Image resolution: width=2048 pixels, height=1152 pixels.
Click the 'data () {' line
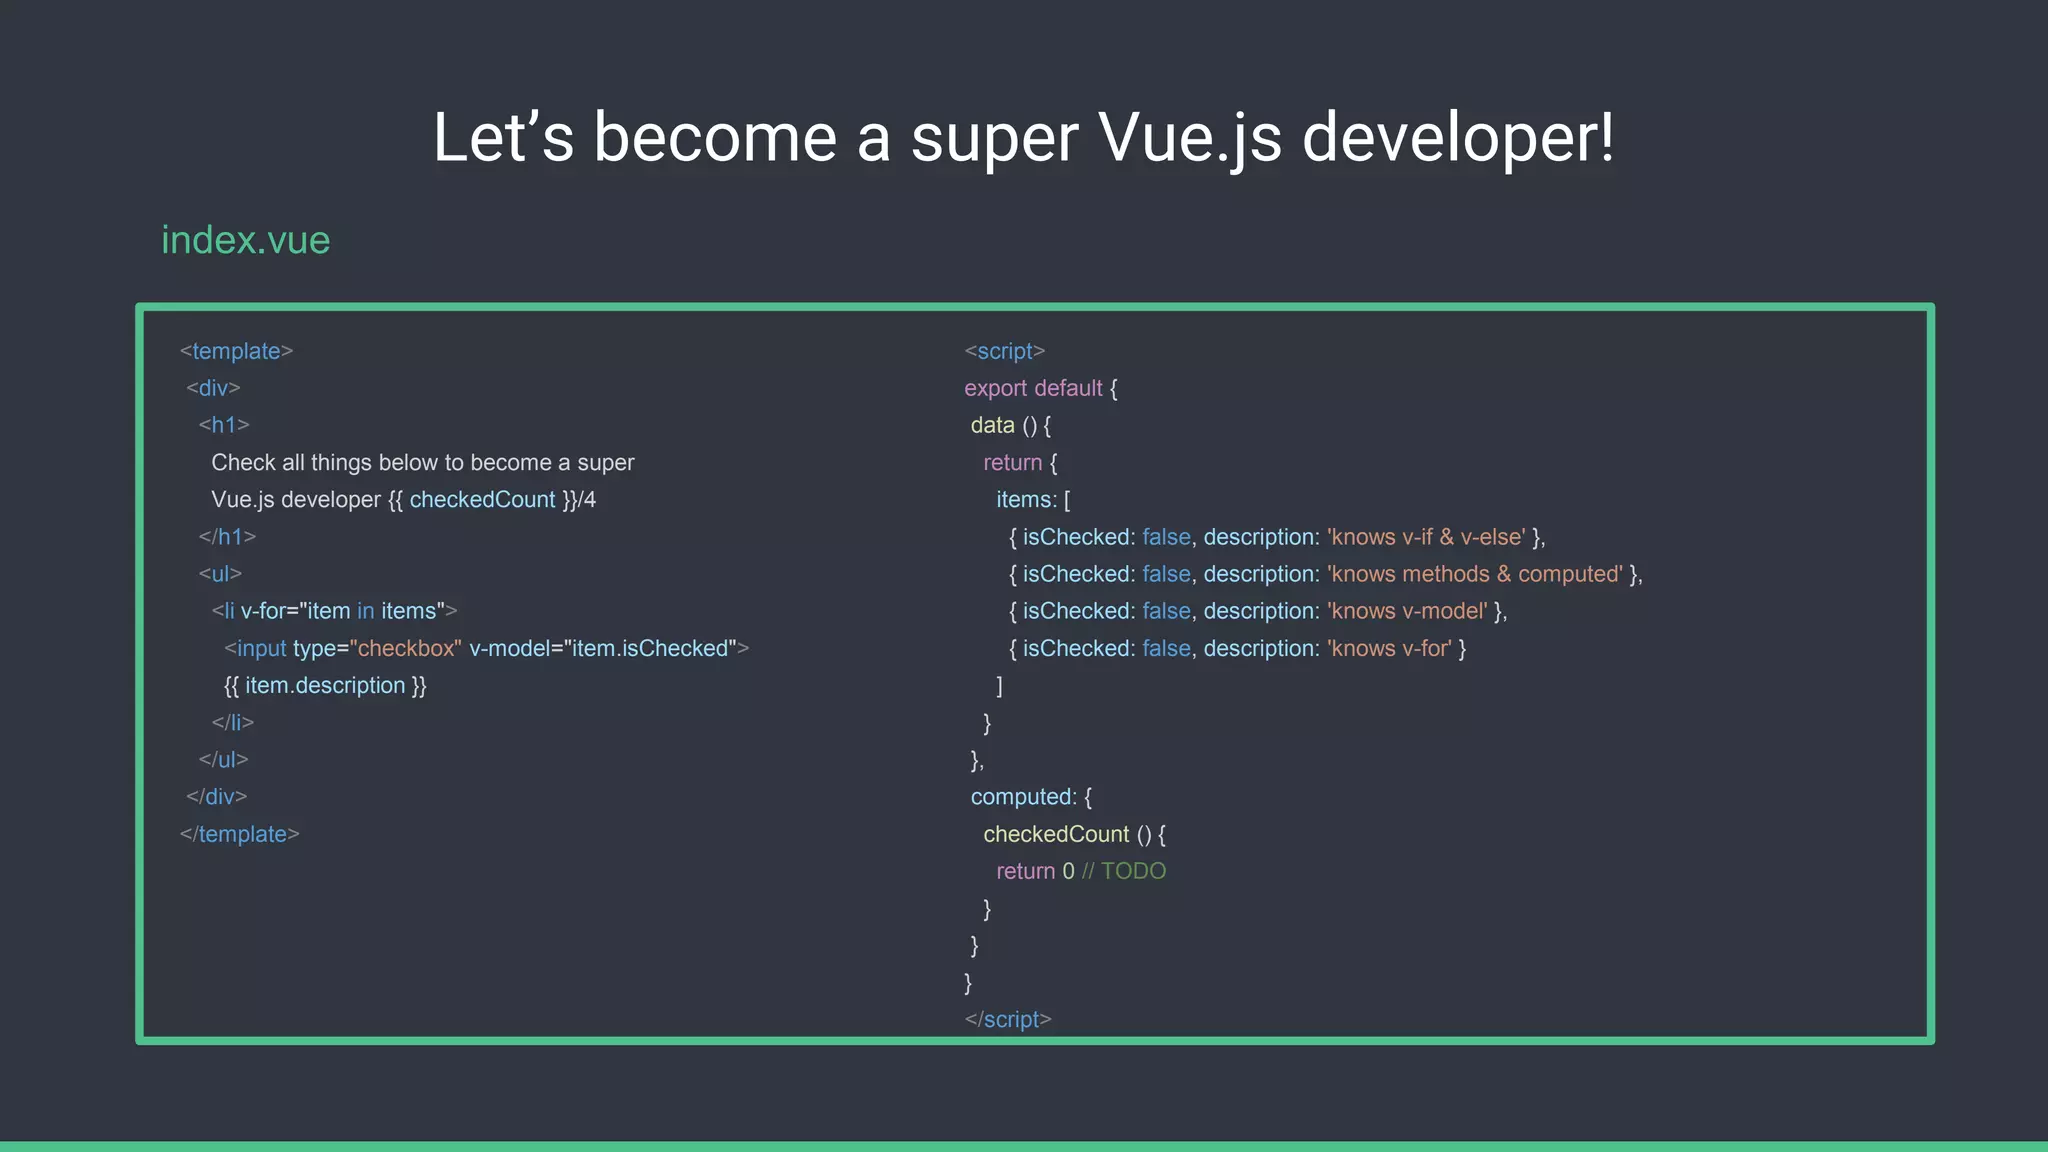coord(1011,425)
